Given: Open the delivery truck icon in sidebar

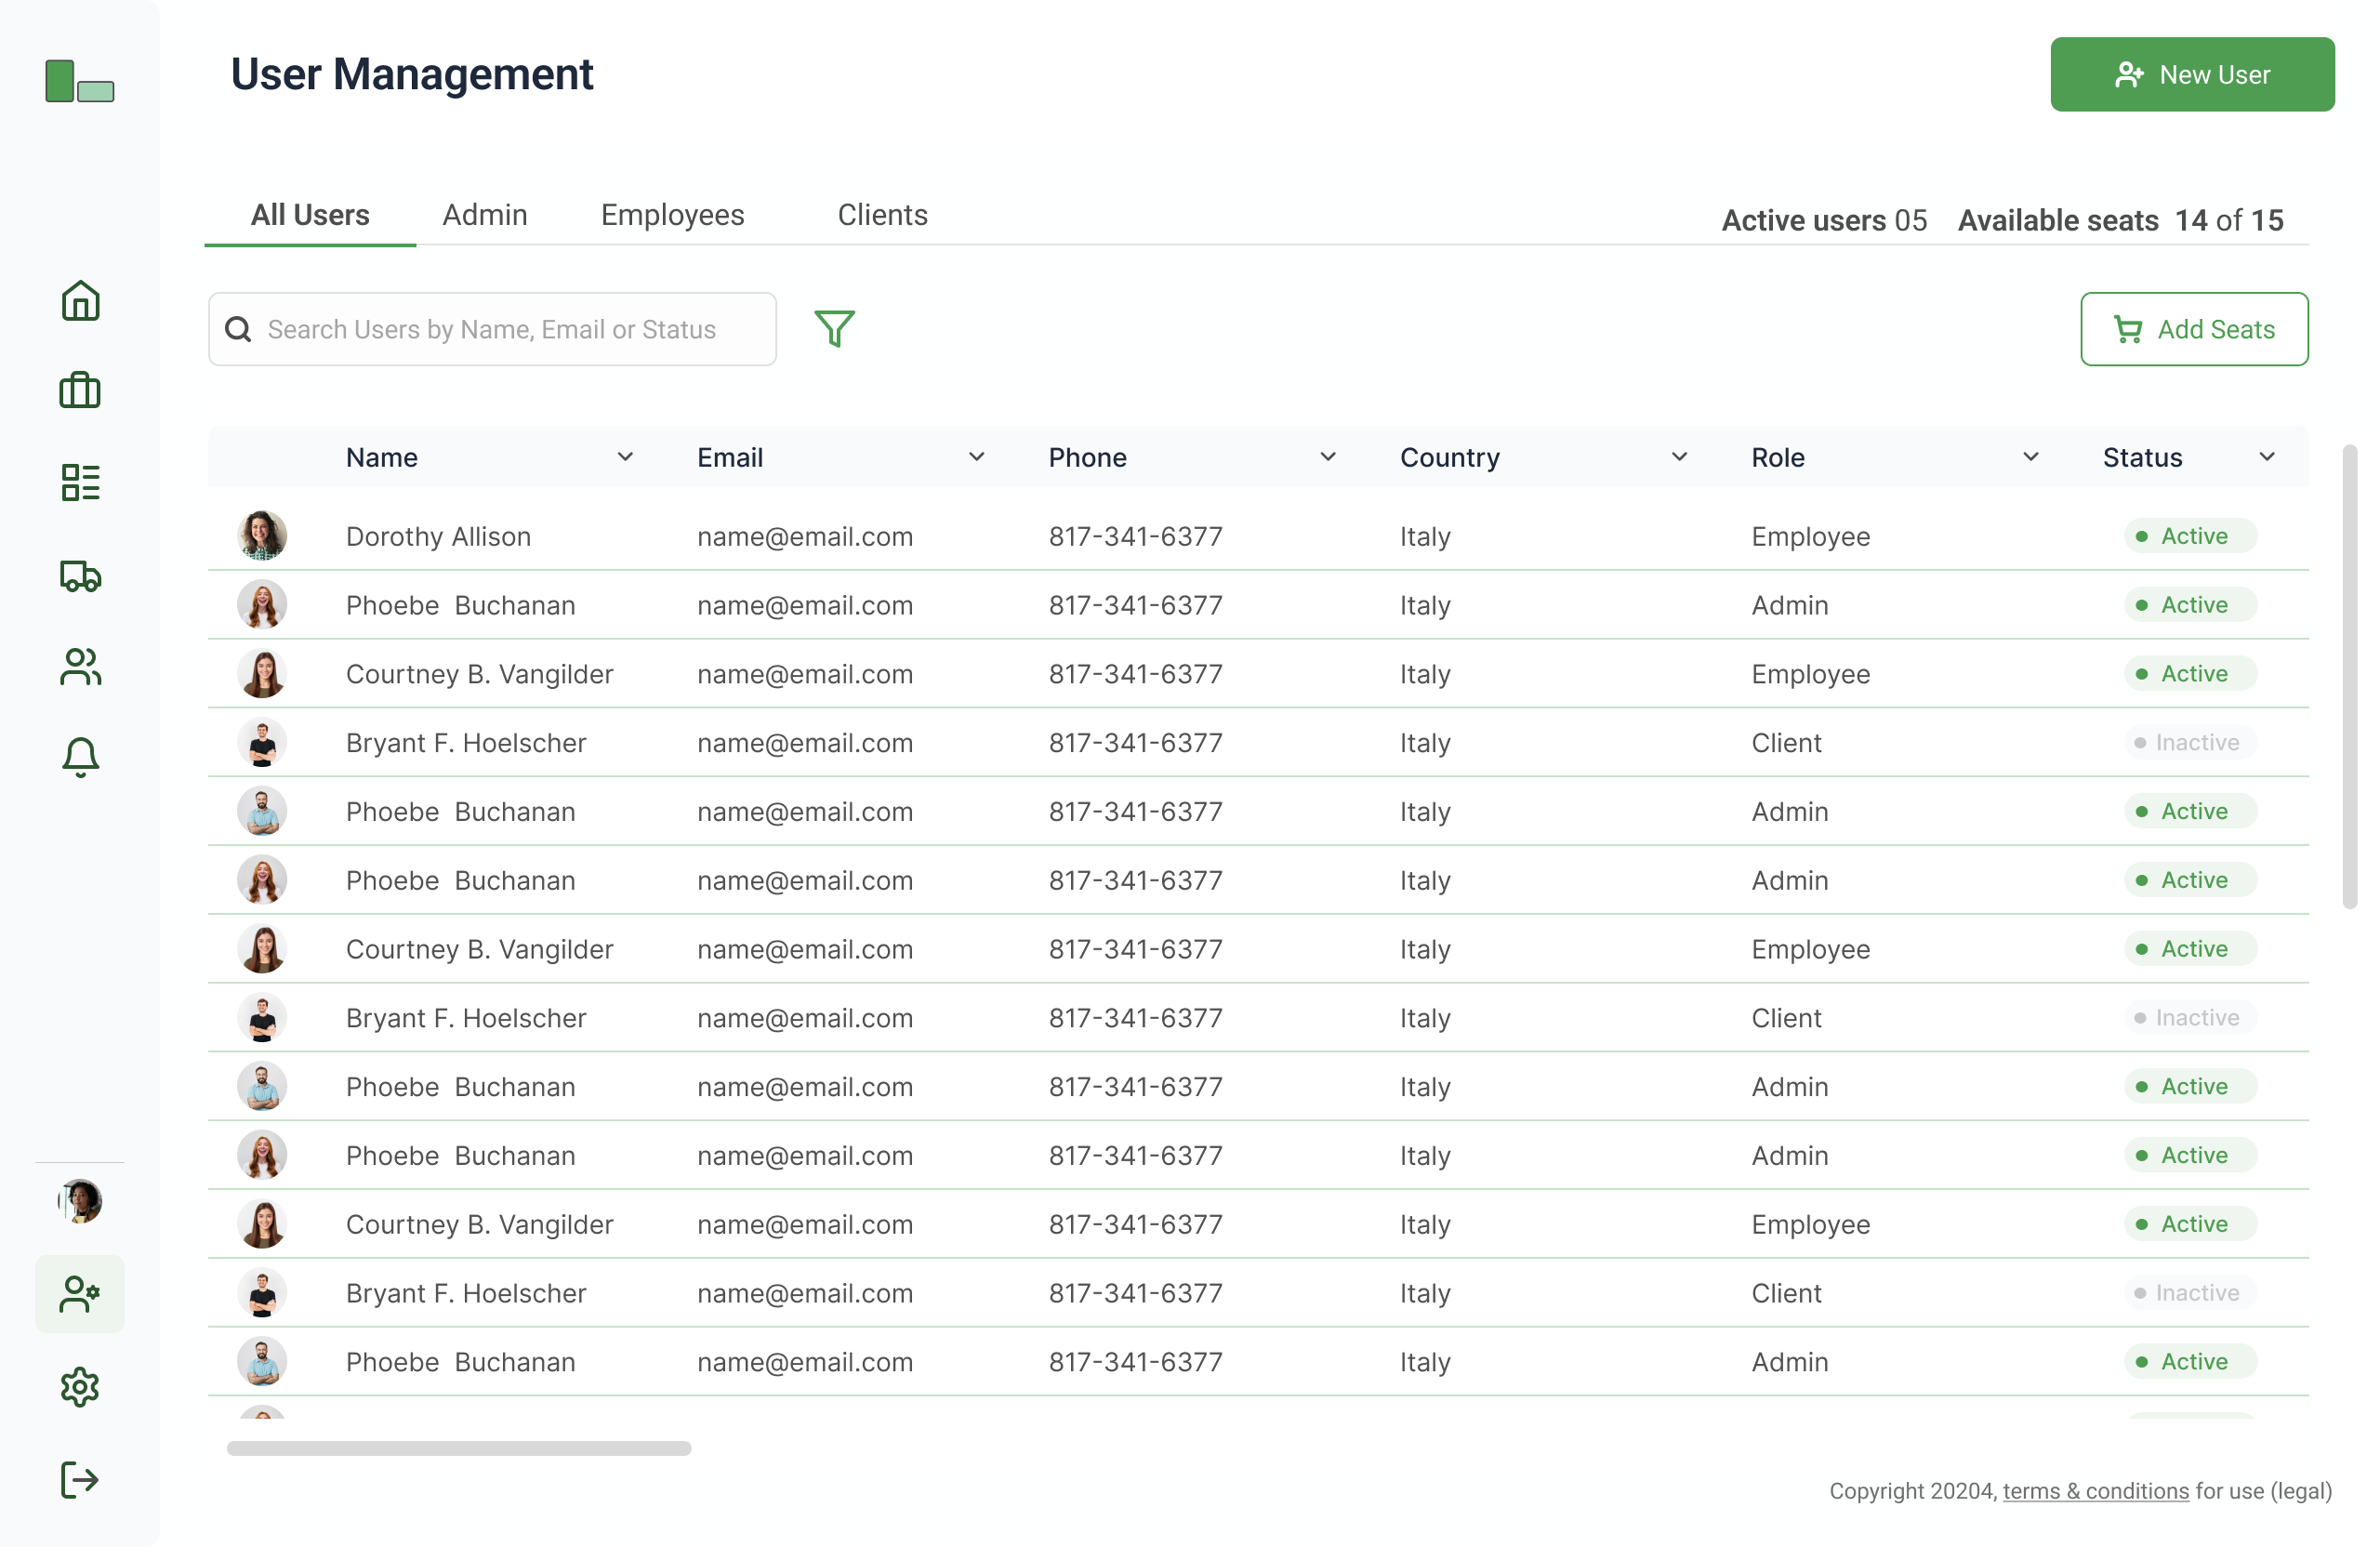Looking at the screenshot, I should [80, 575].
